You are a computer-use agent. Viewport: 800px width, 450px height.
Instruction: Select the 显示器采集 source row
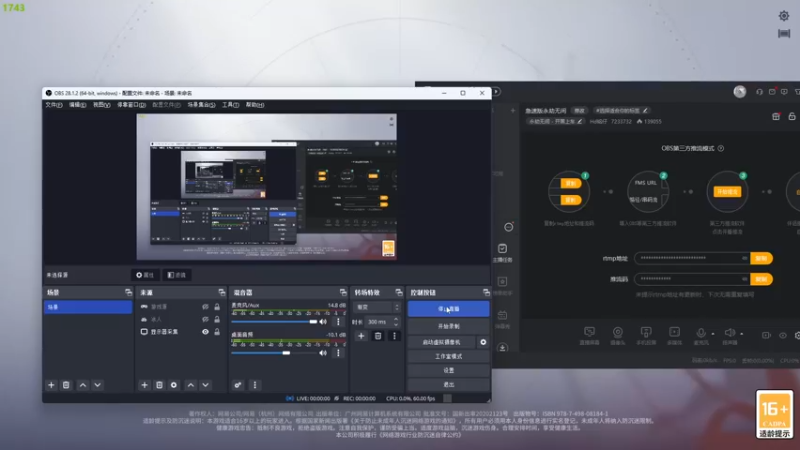tap(181, 332)
